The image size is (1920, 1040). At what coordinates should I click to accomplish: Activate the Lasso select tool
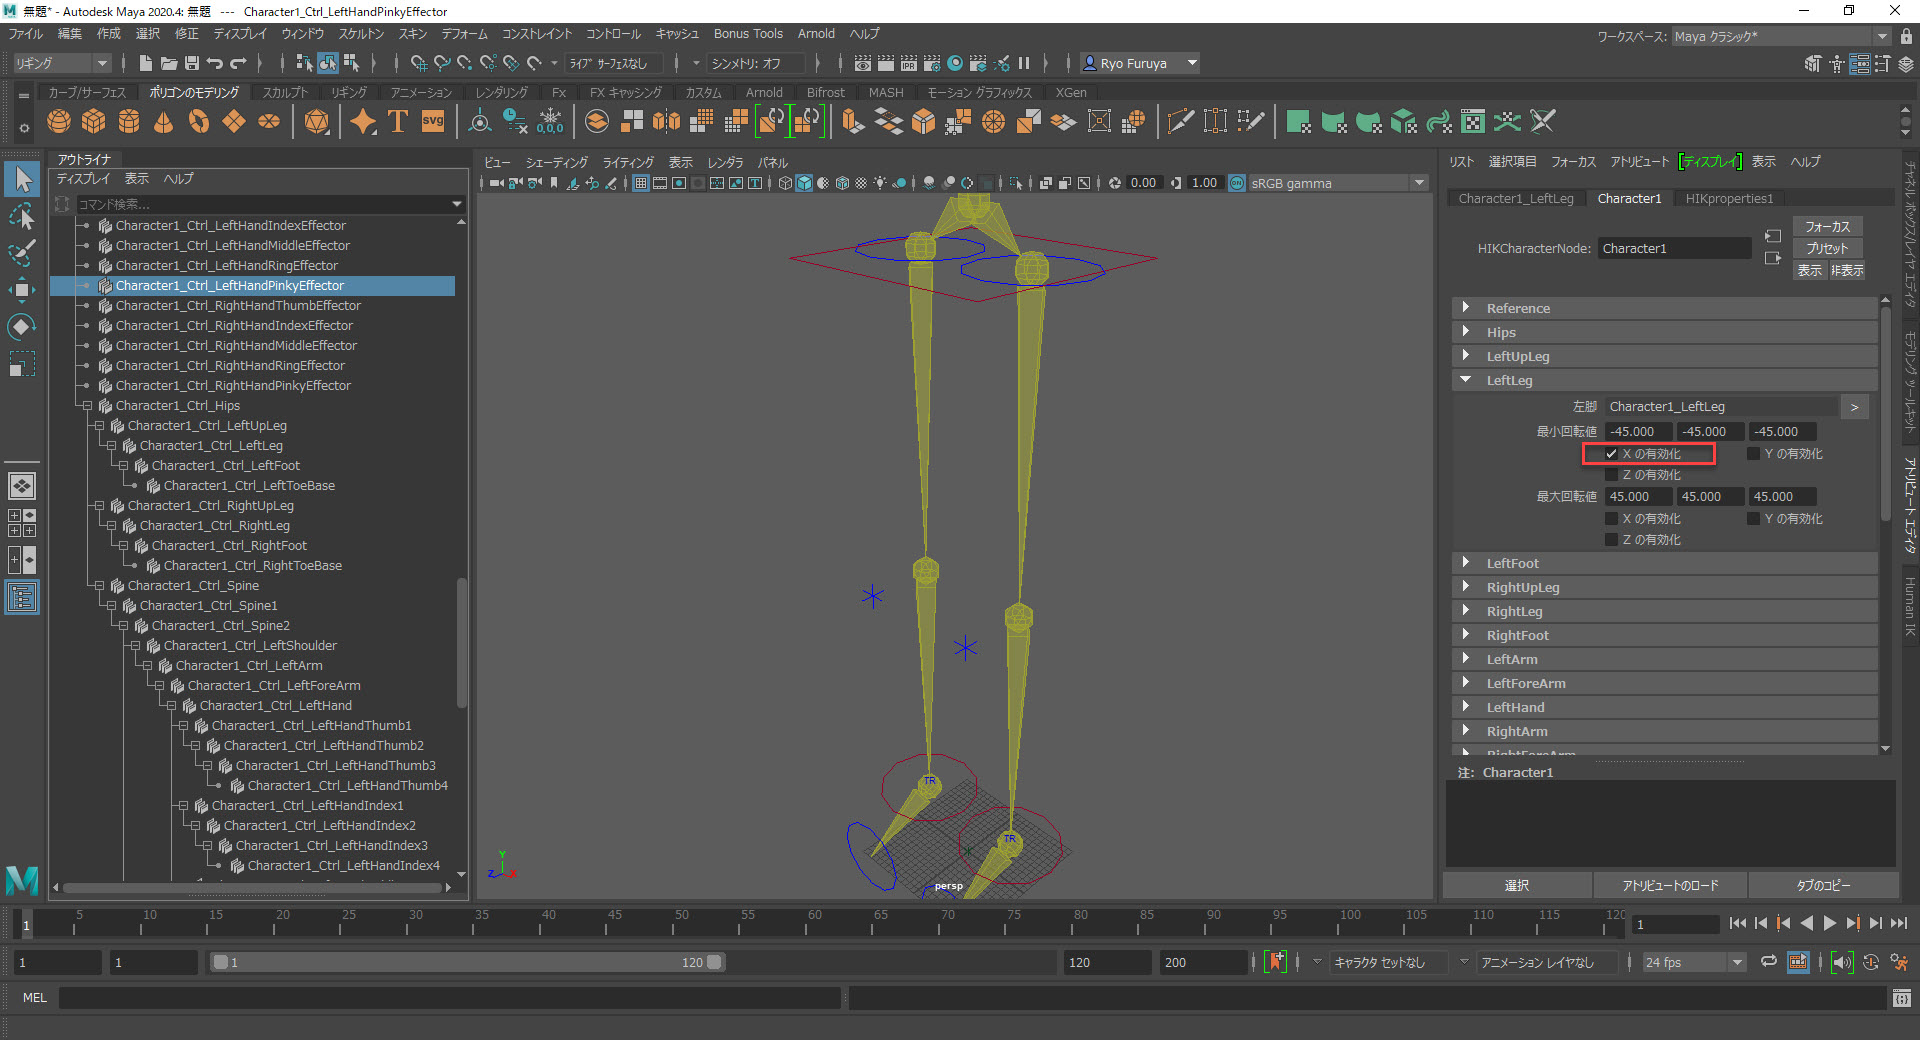22,217
